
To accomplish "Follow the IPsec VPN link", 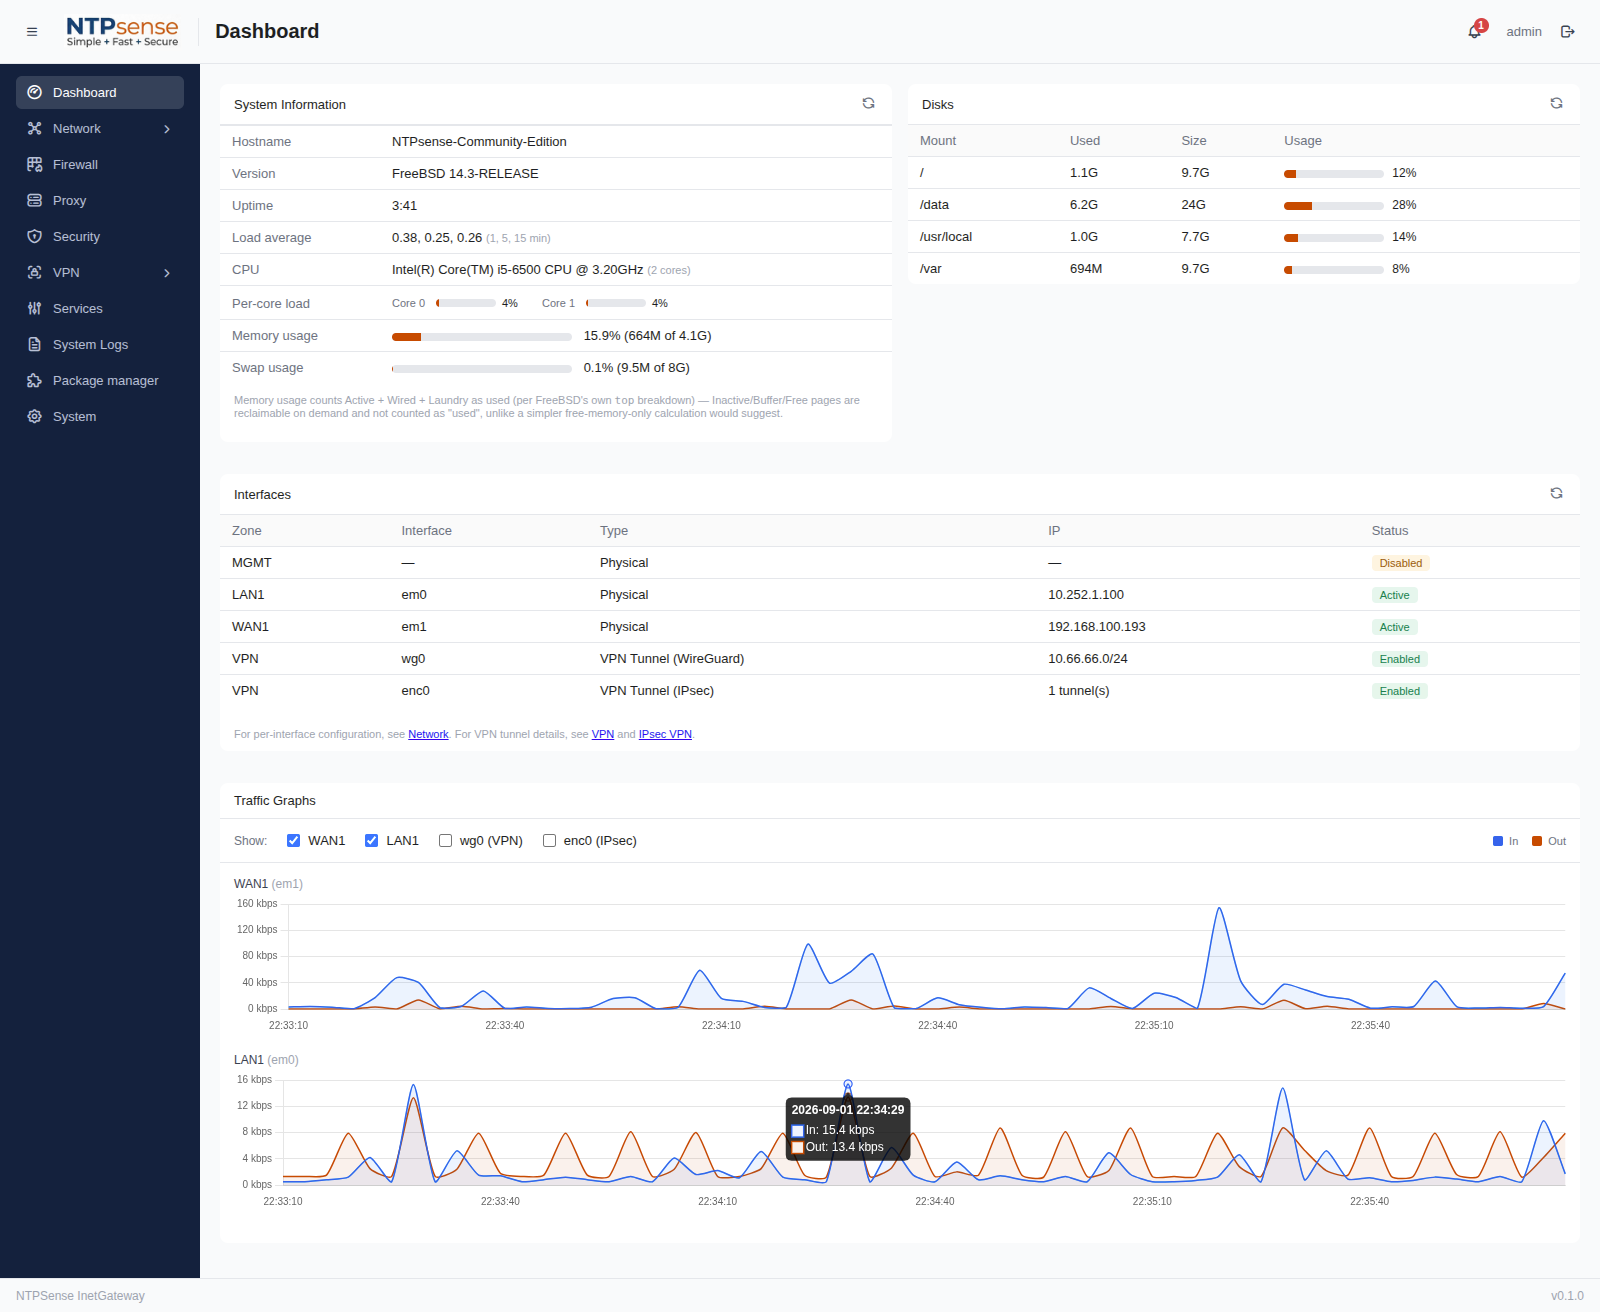I will [665, 734].
